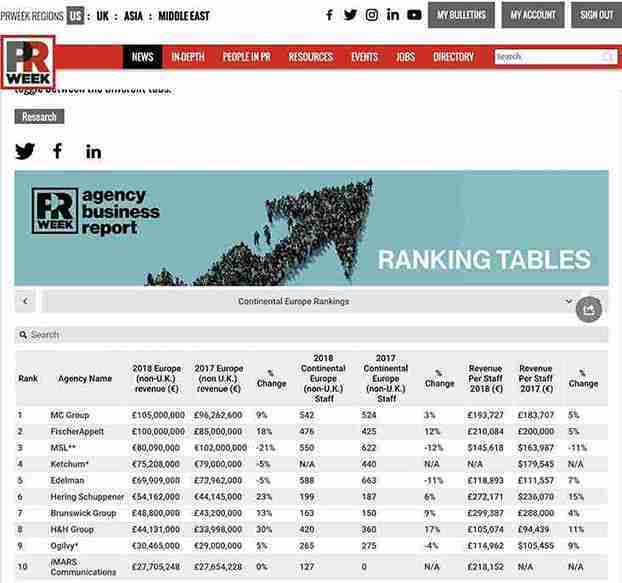This screenshot has height=583, width=622.
Task: Select FischerAppelt agency name
Action: click(x=77, y=431)
